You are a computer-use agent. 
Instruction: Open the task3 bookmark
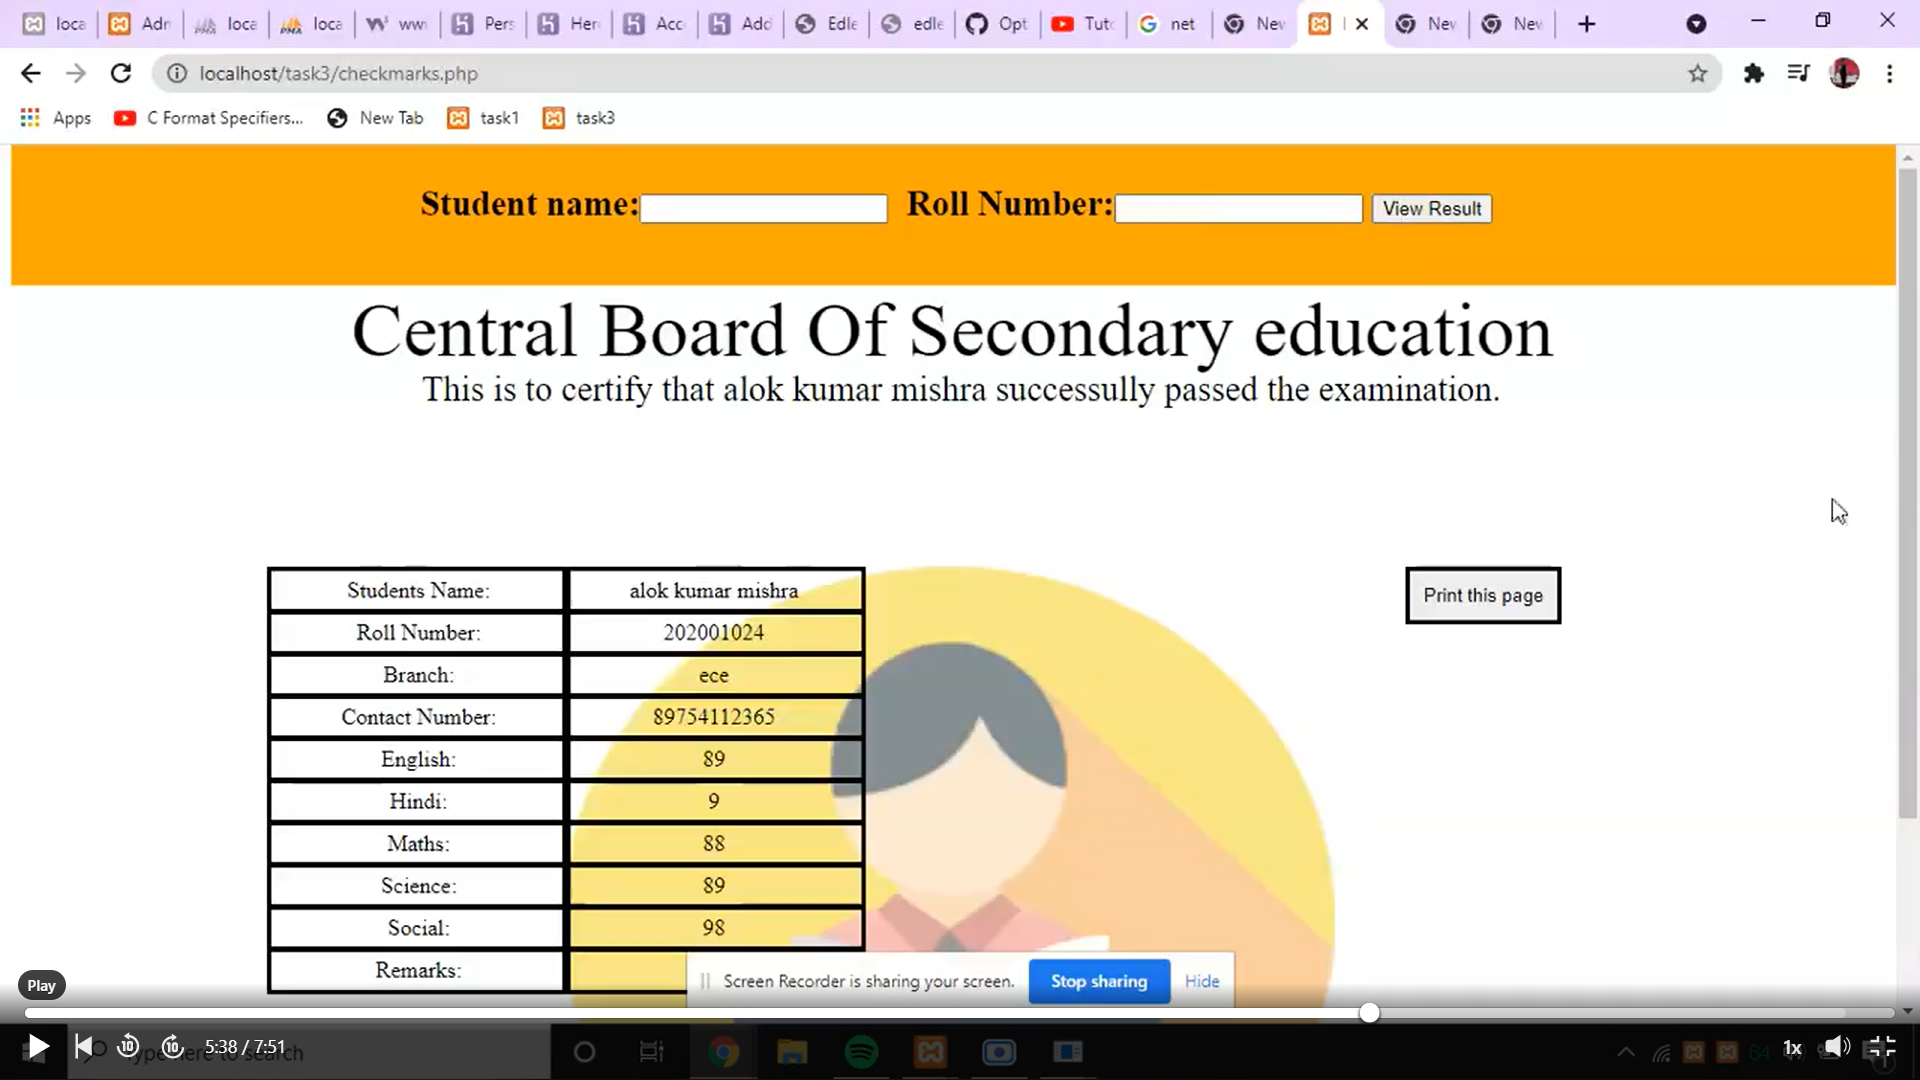[579, 118]
